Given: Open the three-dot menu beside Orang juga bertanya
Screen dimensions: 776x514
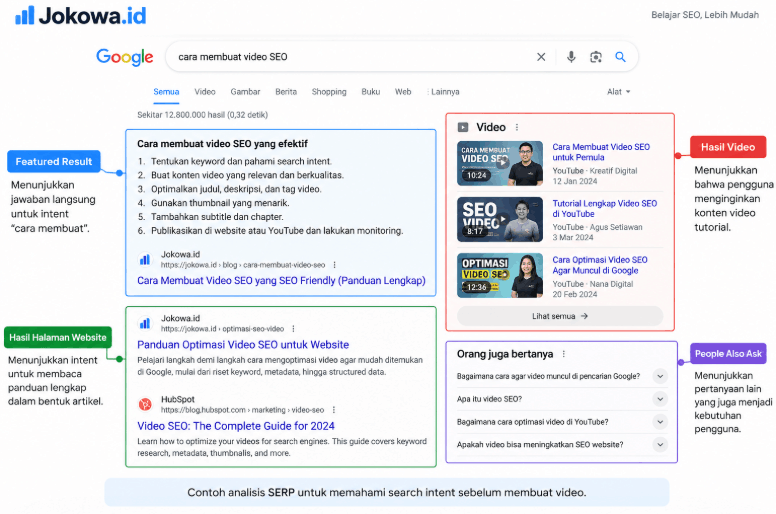Looking at the screenshot, I should pyautogui.click(x=564, y=354).
